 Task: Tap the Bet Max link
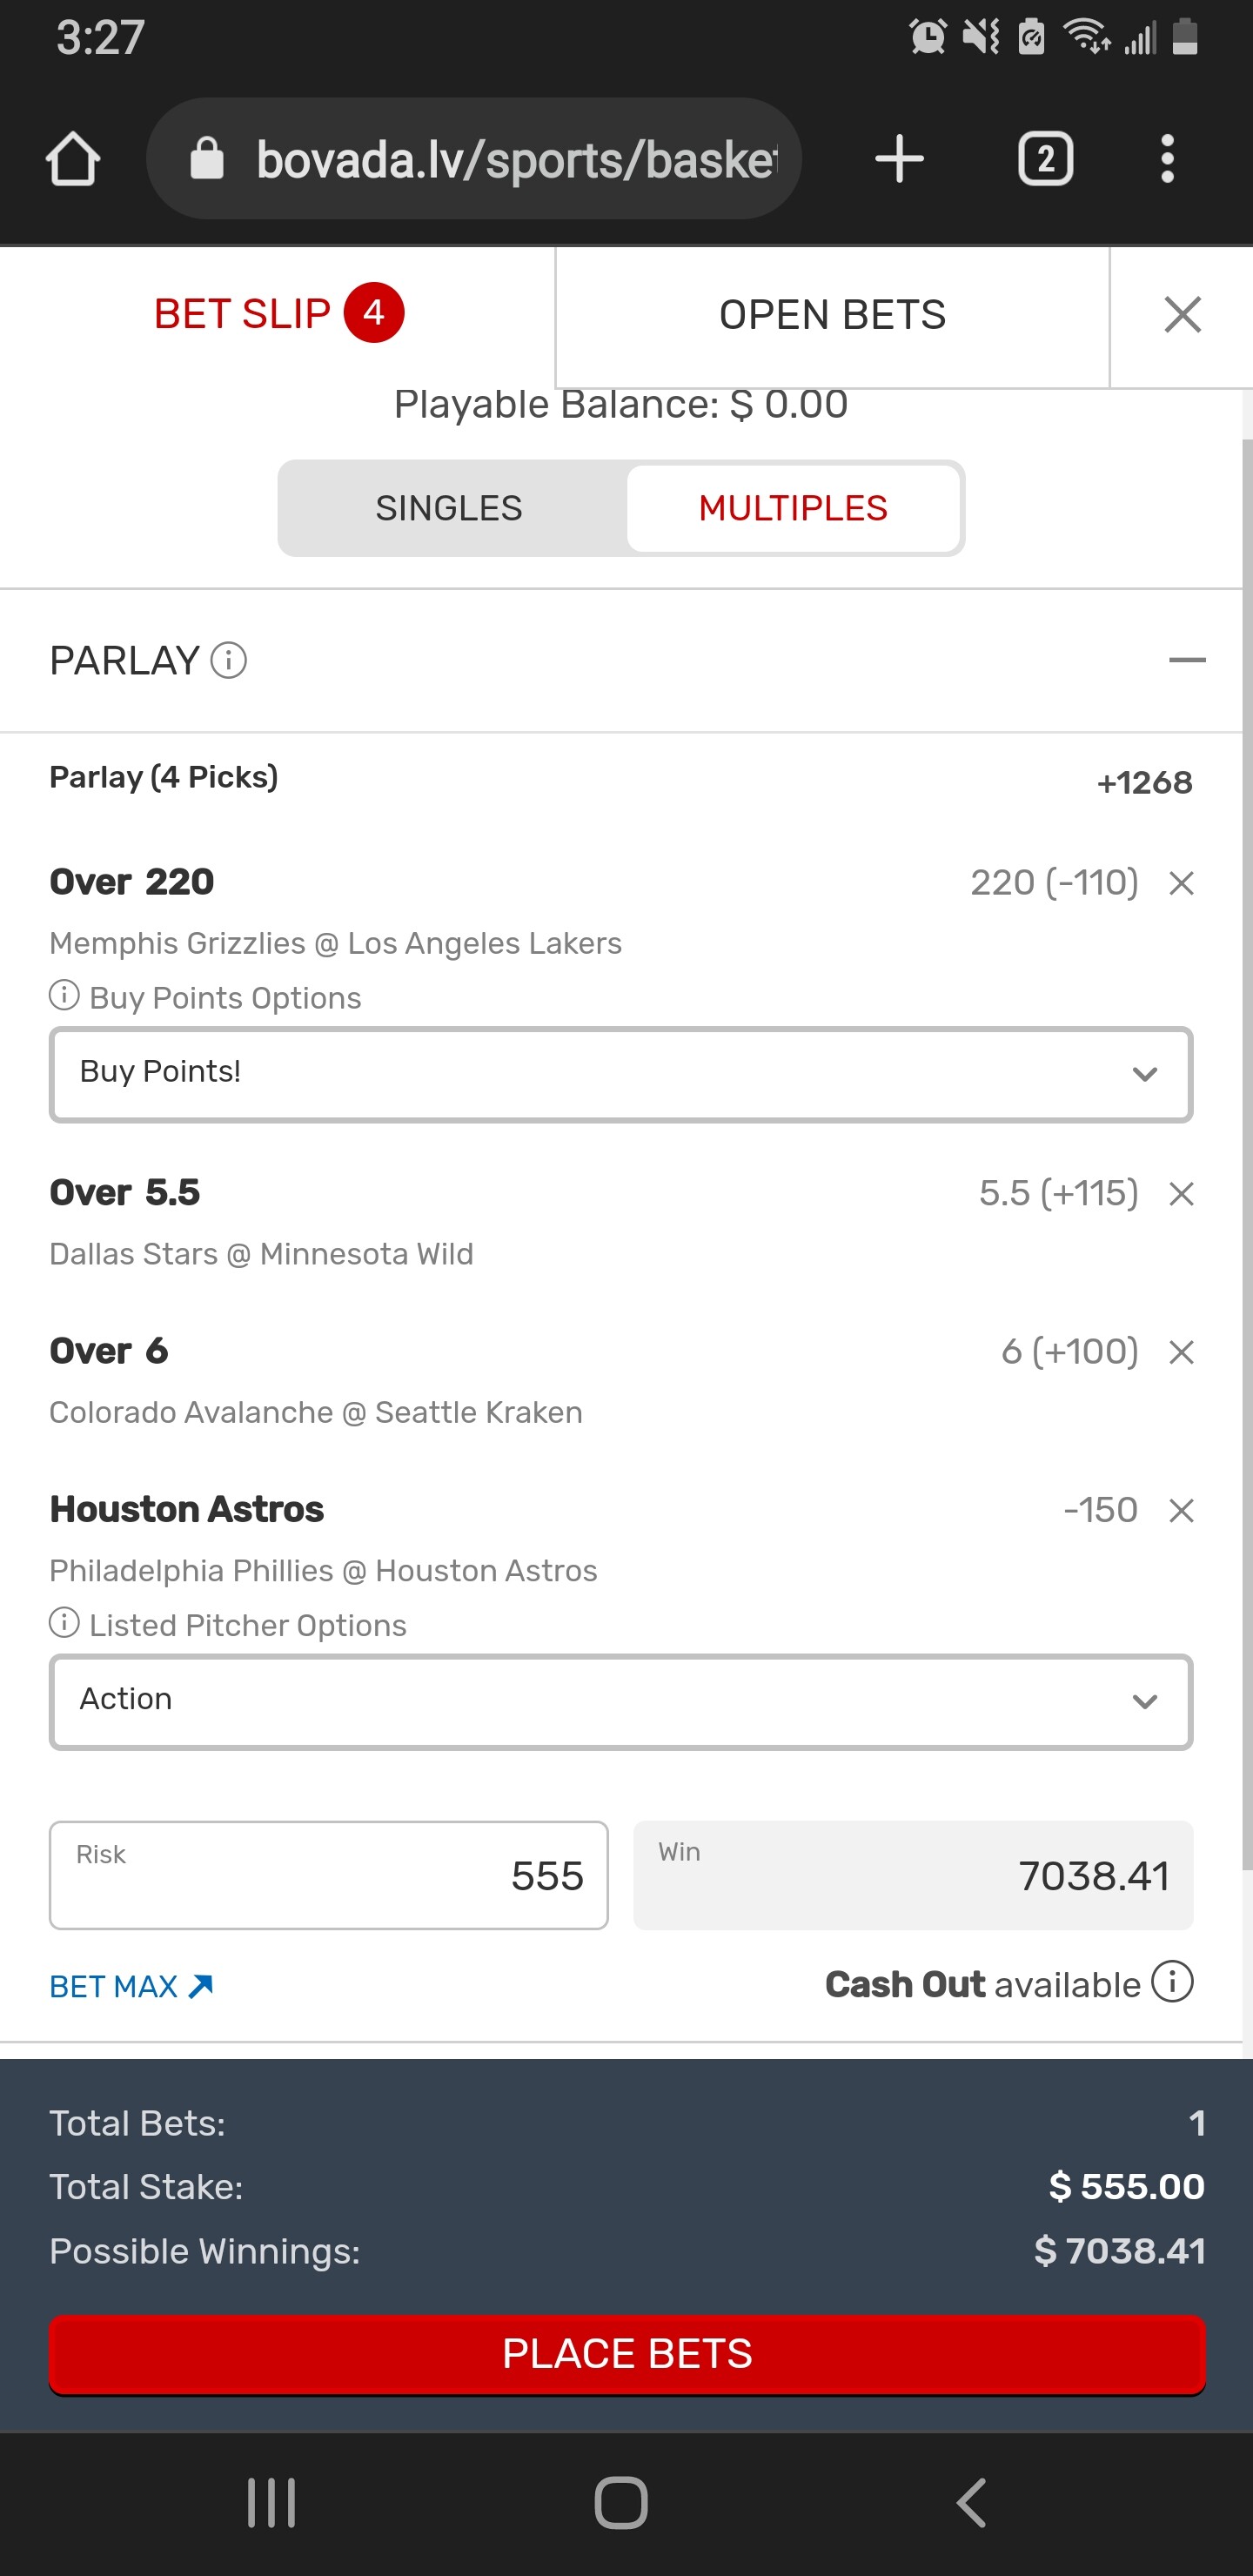131,1986
